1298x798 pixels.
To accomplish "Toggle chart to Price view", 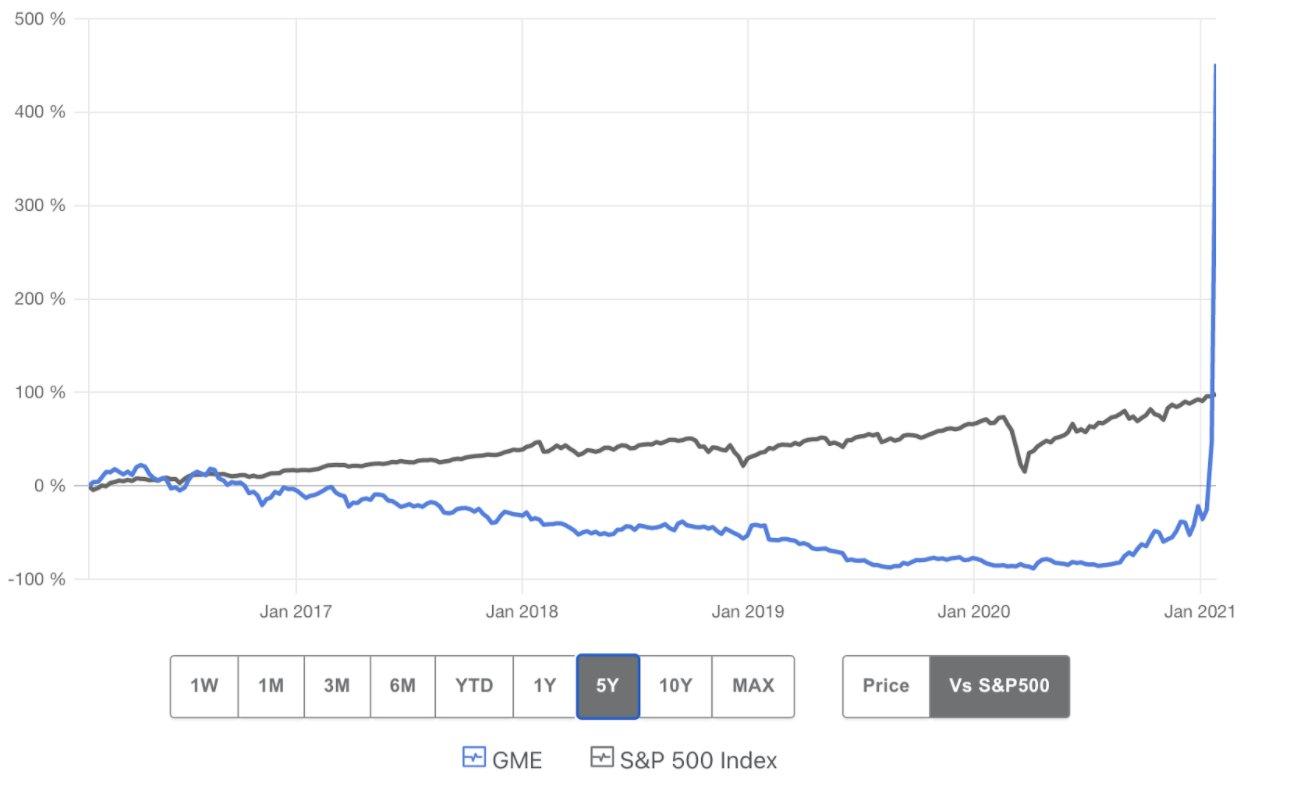I will pos(886,686).
